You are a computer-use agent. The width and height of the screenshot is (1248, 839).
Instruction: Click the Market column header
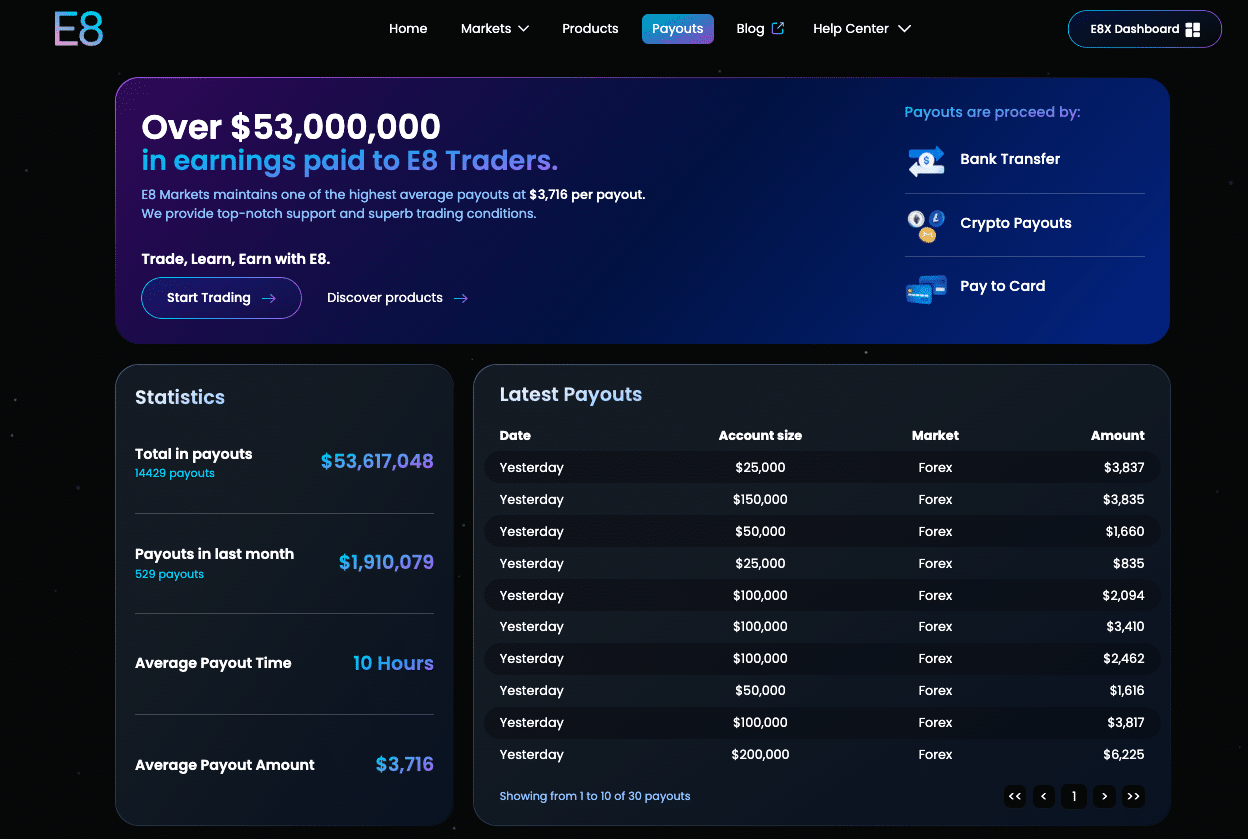pos(935,436)
